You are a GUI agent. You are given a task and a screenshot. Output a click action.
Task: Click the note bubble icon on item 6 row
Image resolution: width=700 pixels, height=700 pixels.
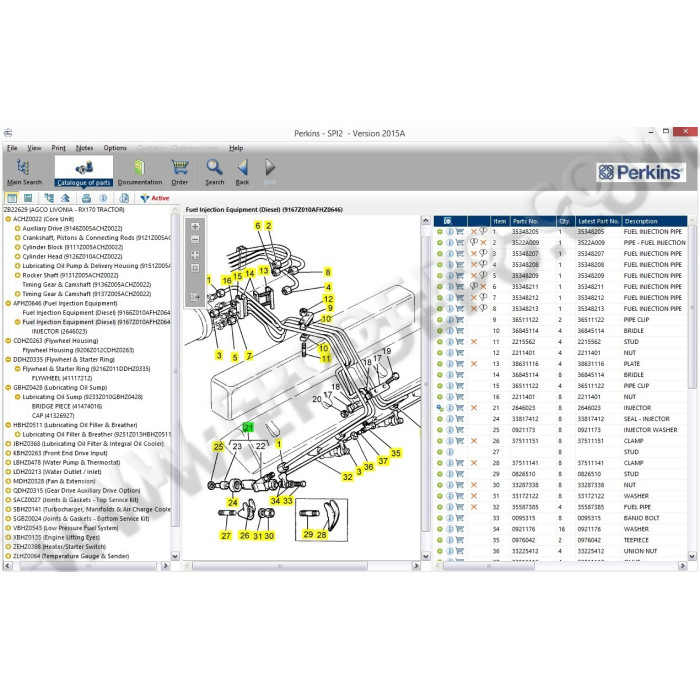pyautogui.click(x=474, y=286)
